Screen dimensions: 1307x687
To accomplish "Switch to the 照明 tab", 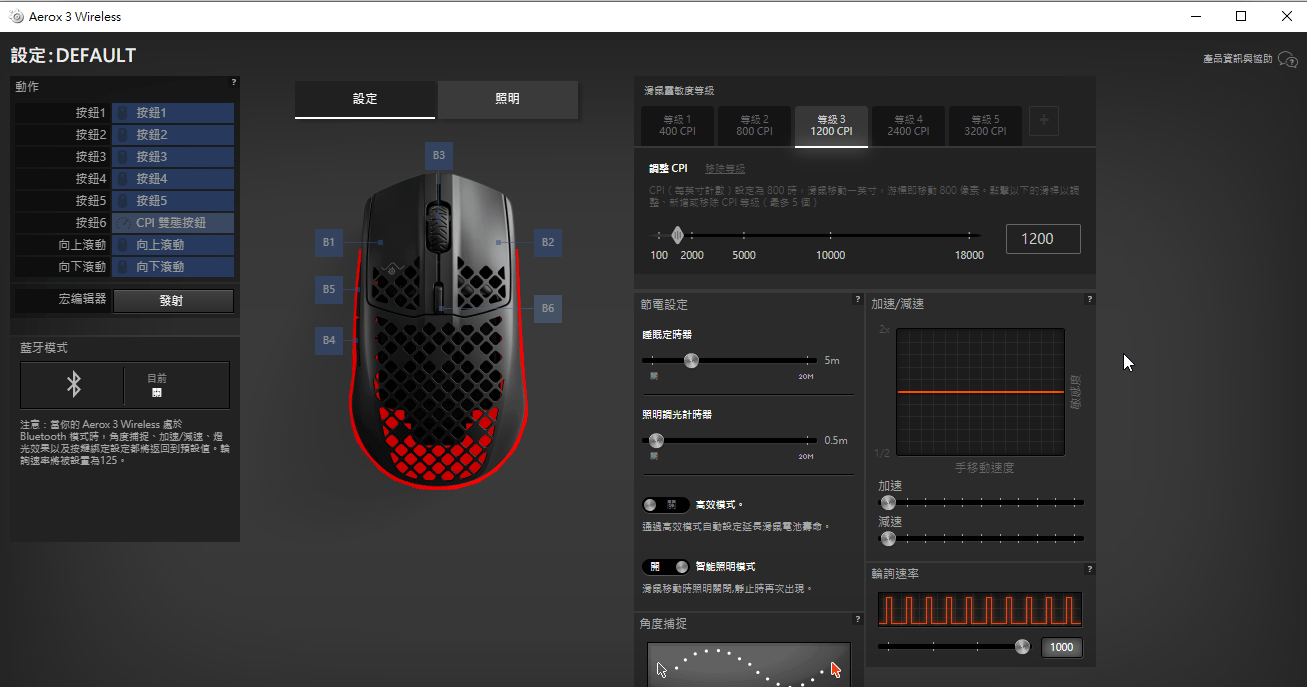I will [508, 99].
